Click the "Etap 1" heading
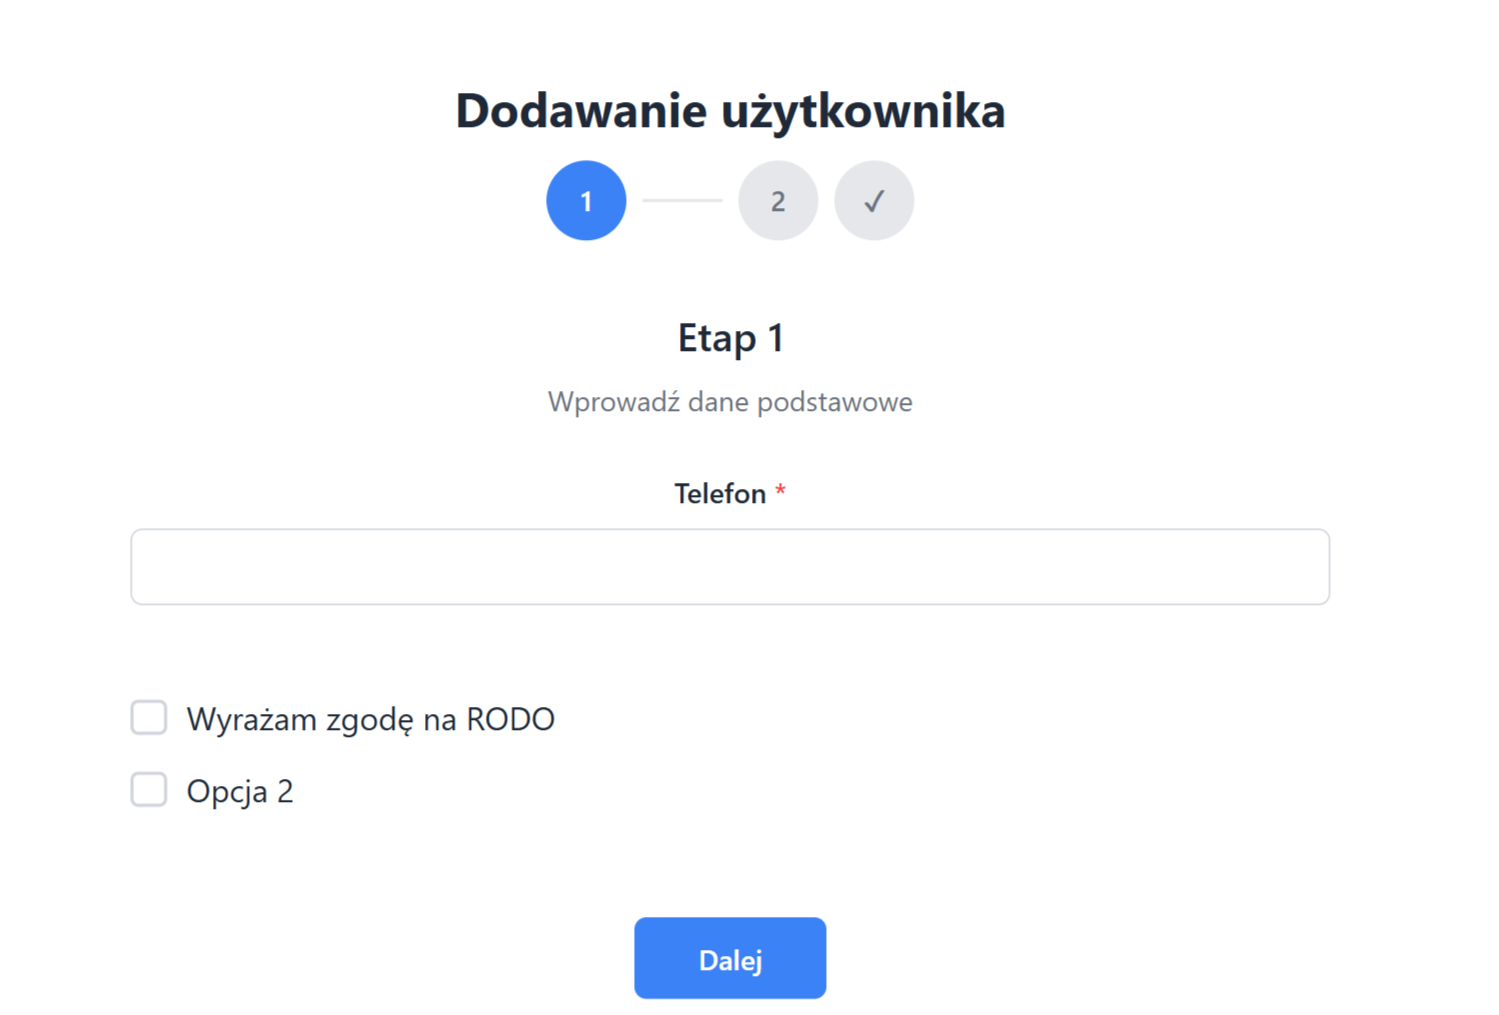The width and height of the screenshot is (1499, 1015). tap(730, 338)
